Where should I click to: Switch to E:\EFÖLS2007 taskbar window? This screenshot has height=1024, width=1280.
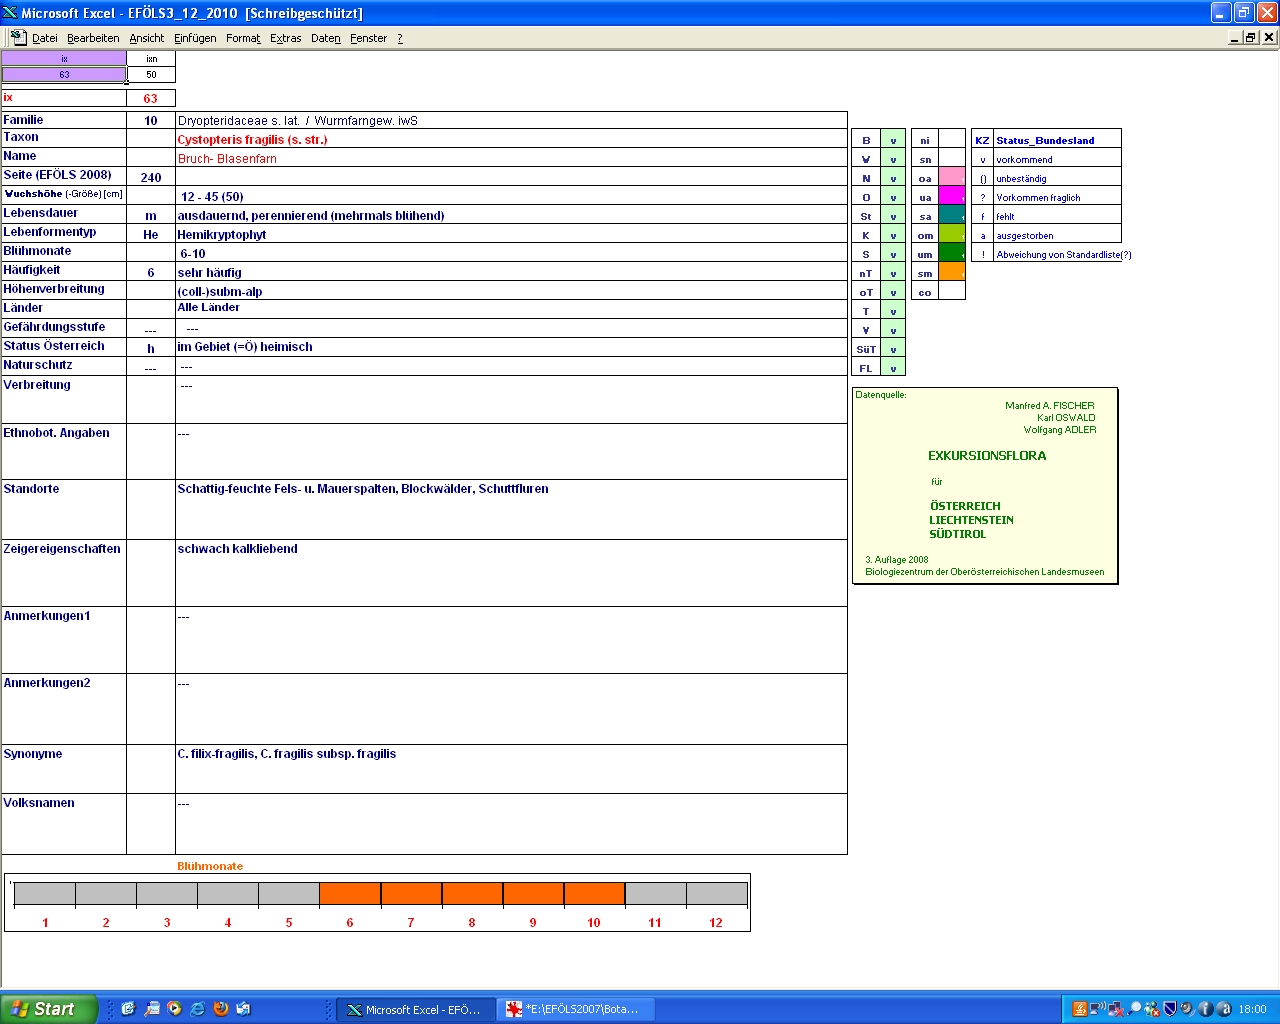coord(575,1009)
